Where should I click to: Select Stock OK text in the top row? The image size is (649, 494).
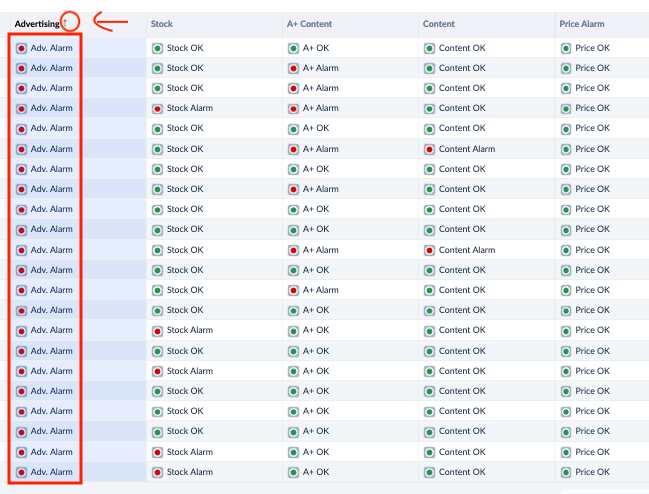[x=185, y=48]
